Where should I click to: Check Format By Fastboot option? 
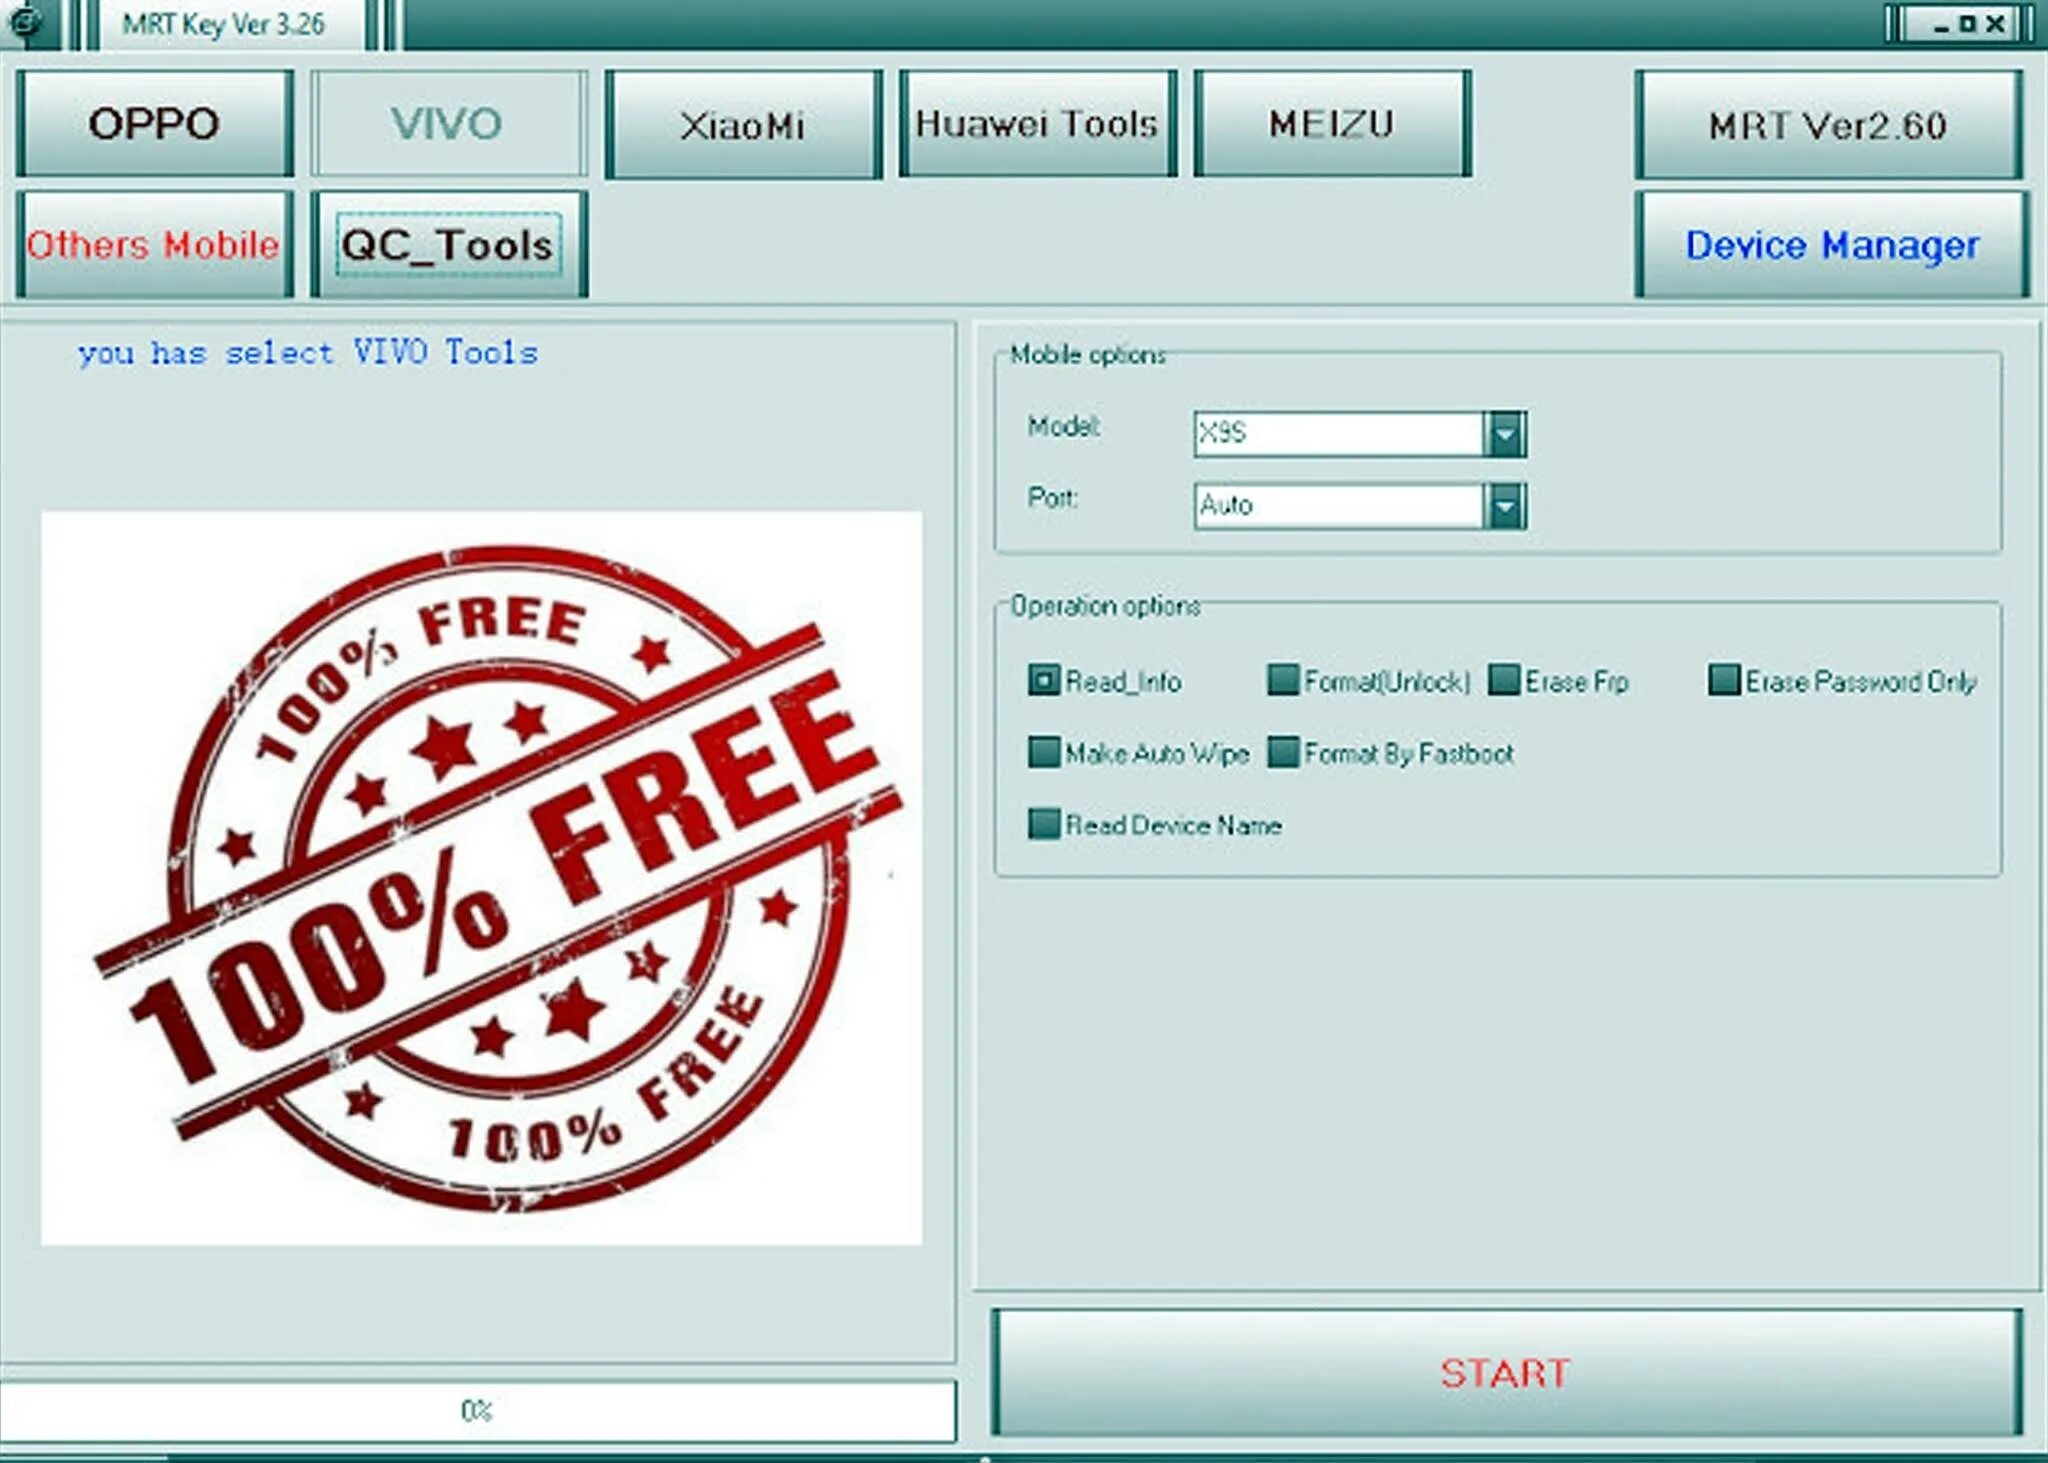click(1281, 753)
